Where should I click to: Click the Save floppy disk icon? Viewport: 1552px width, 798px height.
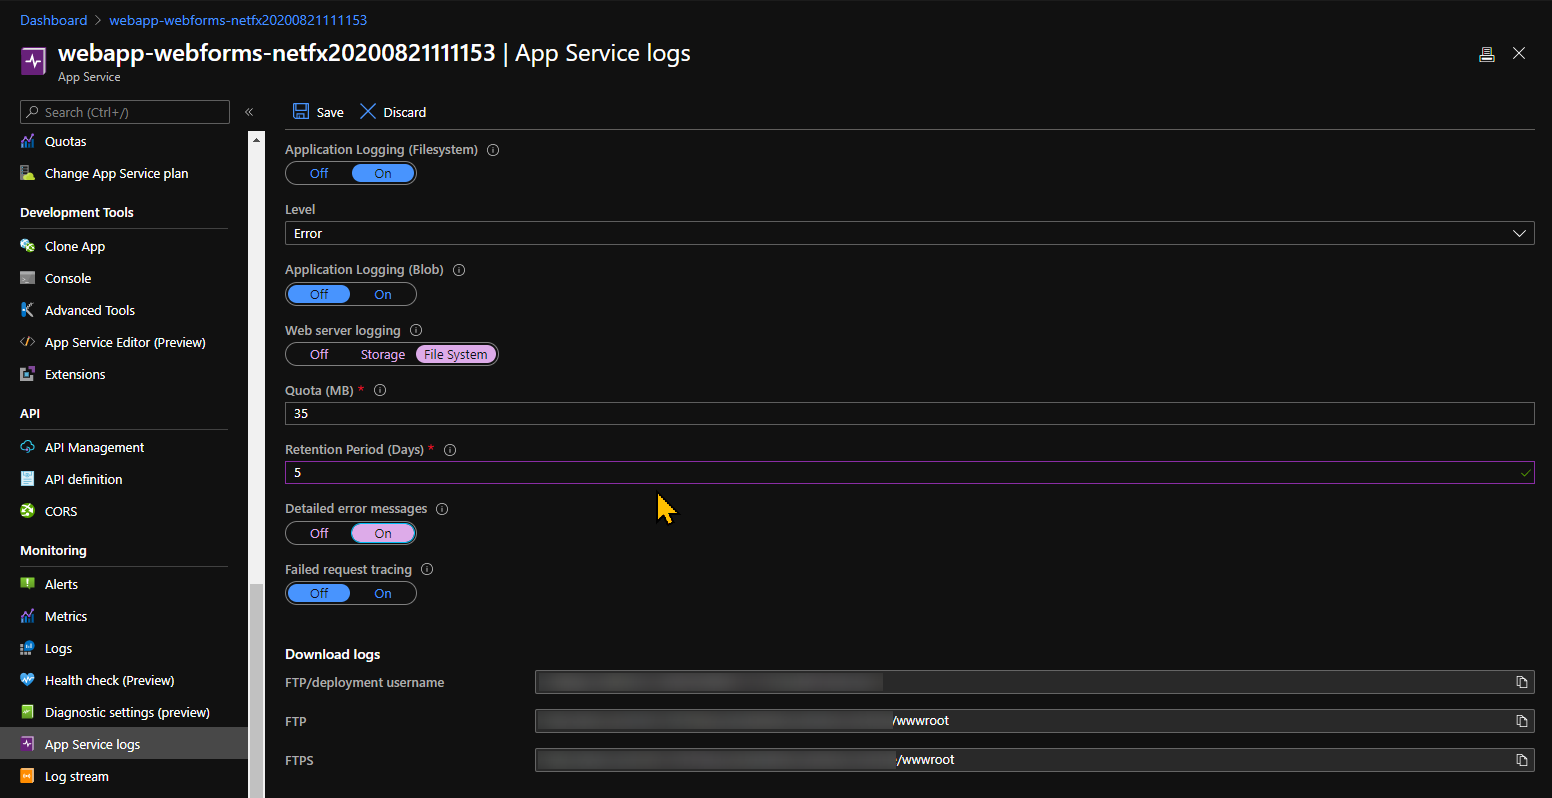[x=301, y=111]
